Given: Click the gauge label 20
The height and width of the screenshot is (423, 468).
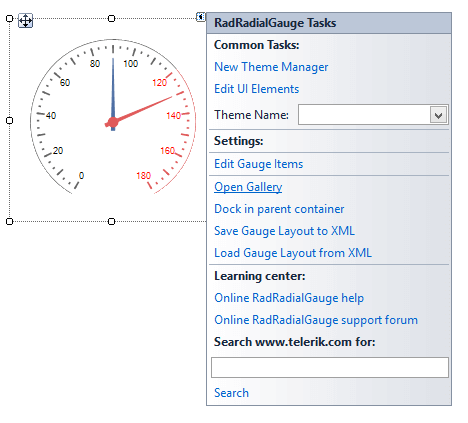Looking at the screenshot, I should [x=58, y=151].
